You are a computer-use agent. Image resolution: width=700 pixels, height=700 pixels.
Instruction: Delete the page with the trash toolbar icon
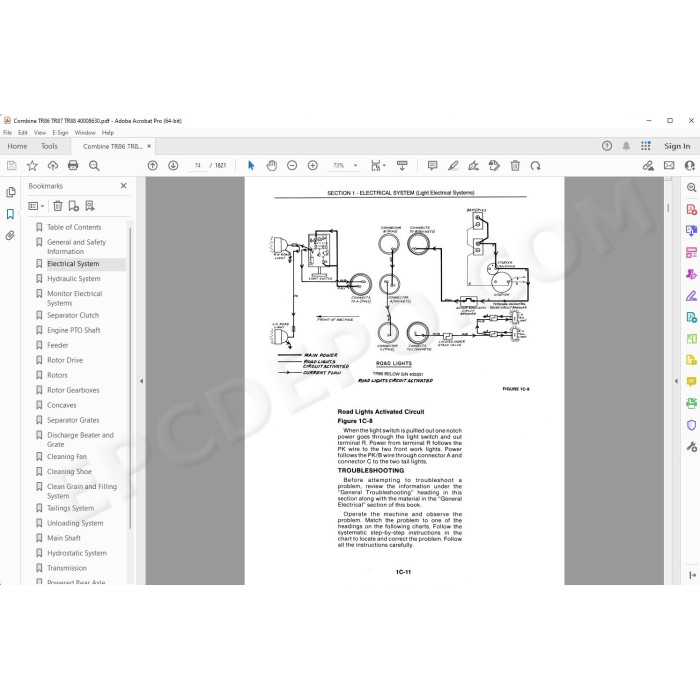(x=515, y=166)
